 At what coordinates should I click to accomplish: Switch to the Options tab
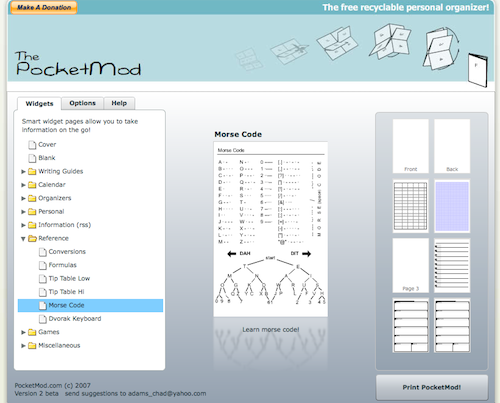pyautogui.click(x=82, y=103)
